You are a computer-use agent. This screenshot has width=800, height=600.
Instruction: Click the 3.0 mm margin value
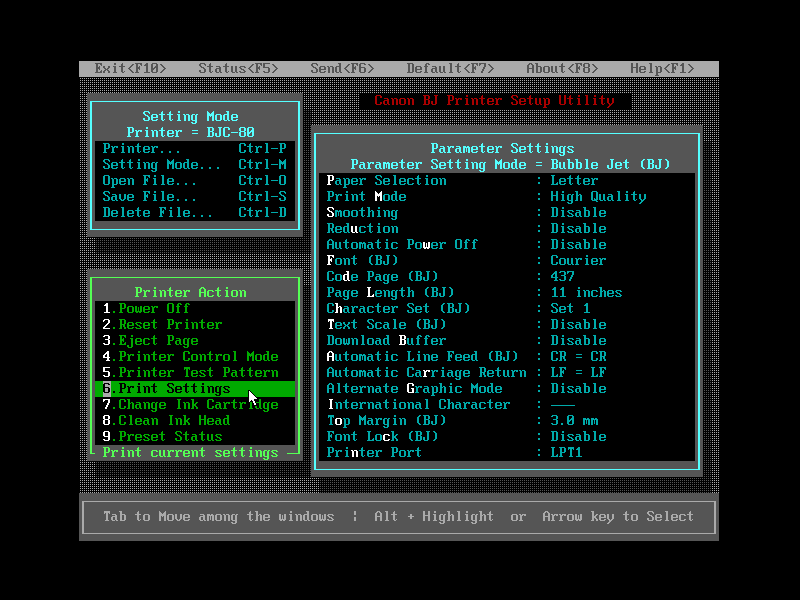click(574, 420)
